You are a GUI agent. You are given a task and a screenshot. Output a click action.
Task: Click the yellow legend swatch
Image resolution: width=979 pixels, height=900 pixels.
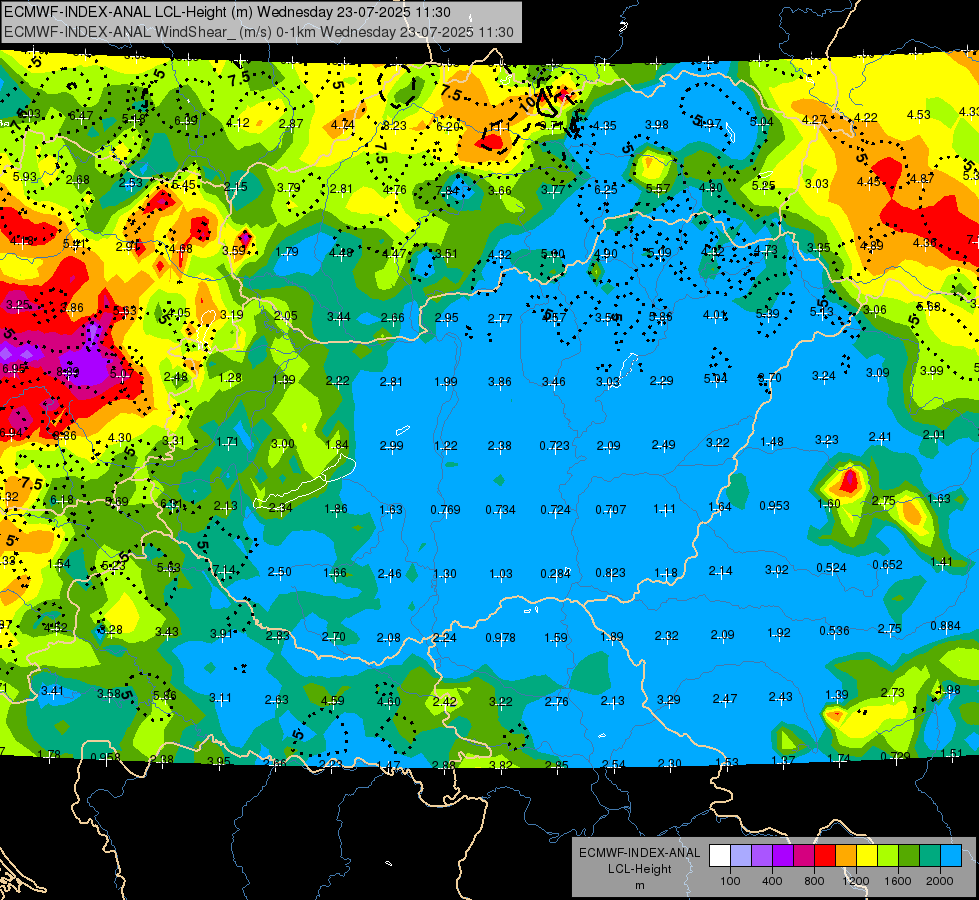click(867, 856)
